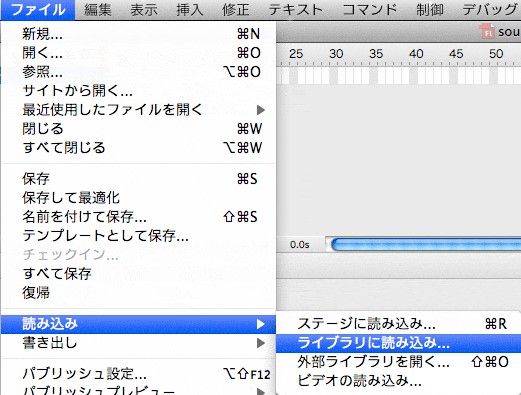Choose 外部ライブラリを開く... submenu item

coord(399,362)
